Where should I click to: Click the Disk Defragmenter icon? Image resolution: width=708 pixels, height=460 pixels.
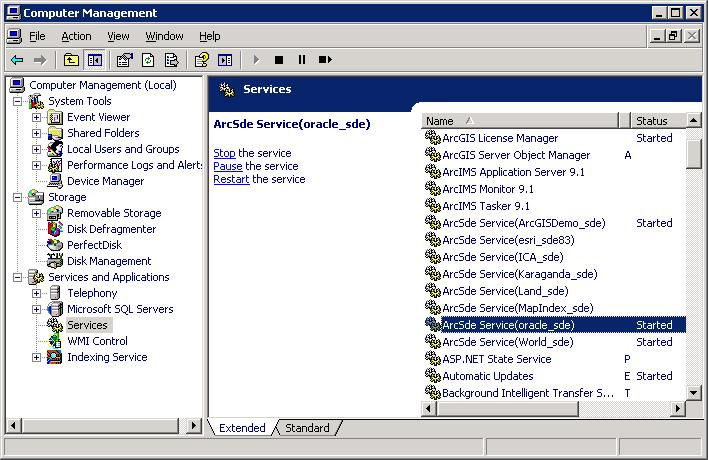click(x=55, y=229)
